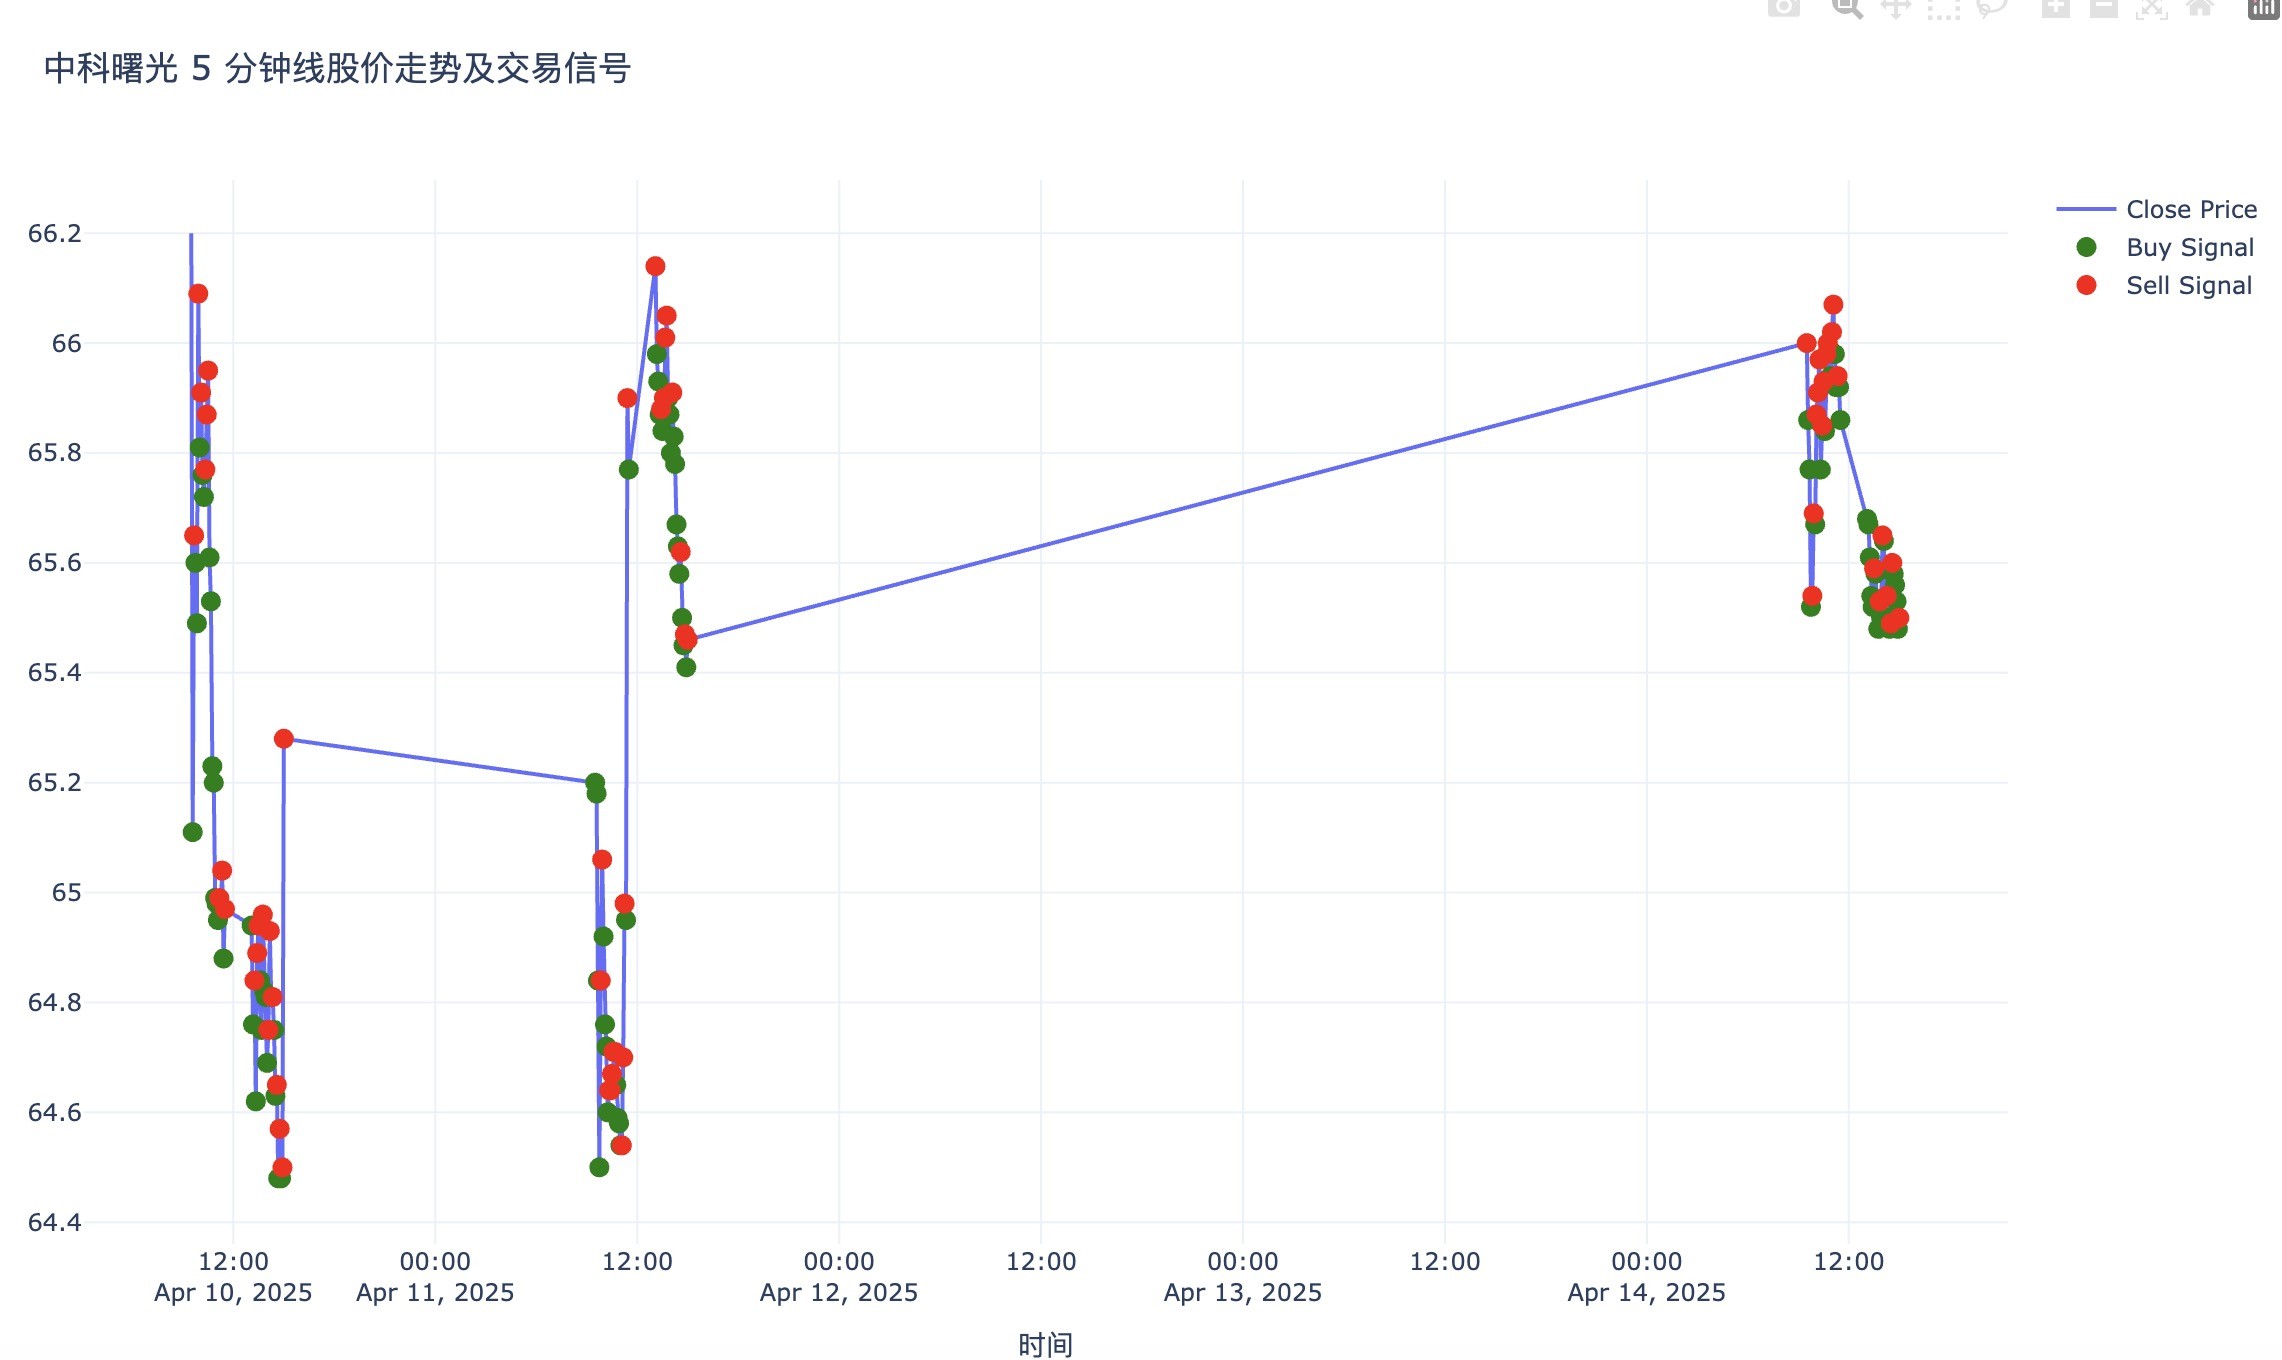The image size is (2282, 1360).
Task: Toggle the Buy Signal legend trace
Action: [2156, 247]
